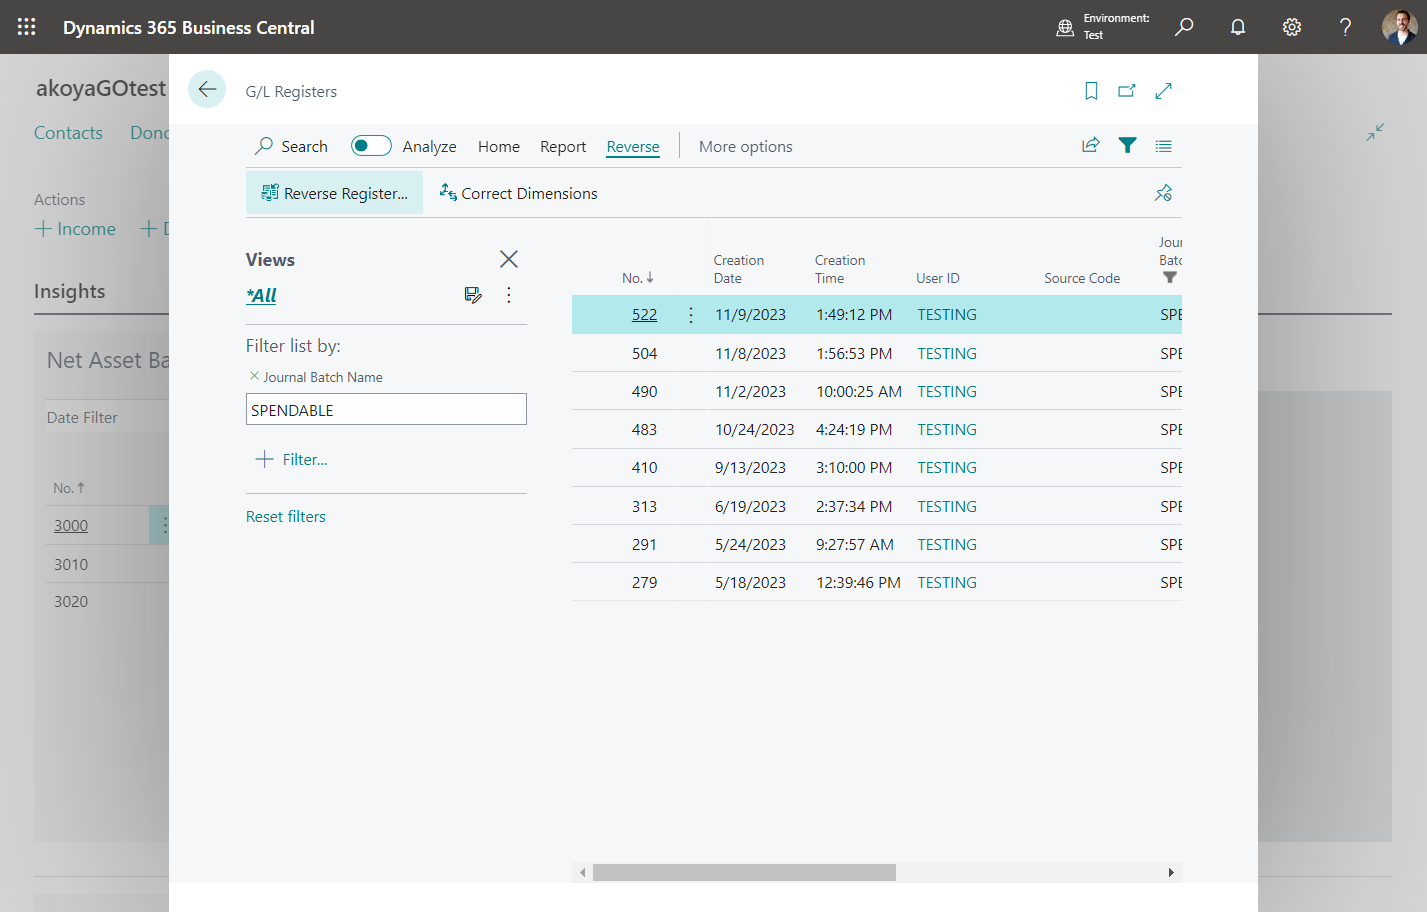Sort by the No. column header
The image size is (1427, 912).
click(x=637, y=278)
